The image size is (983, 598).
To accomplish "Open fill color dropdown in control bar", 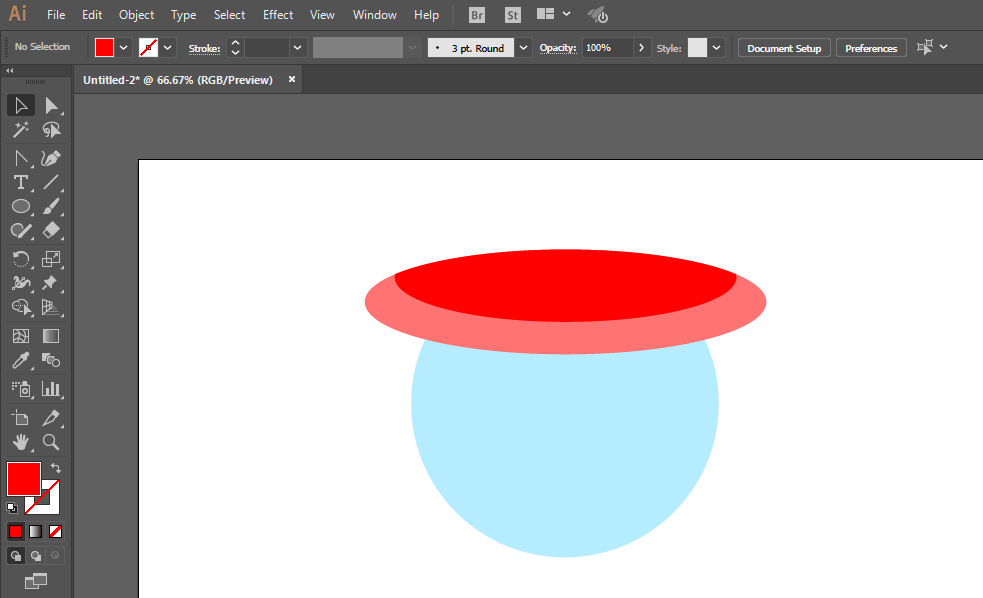I will (124, 48).
